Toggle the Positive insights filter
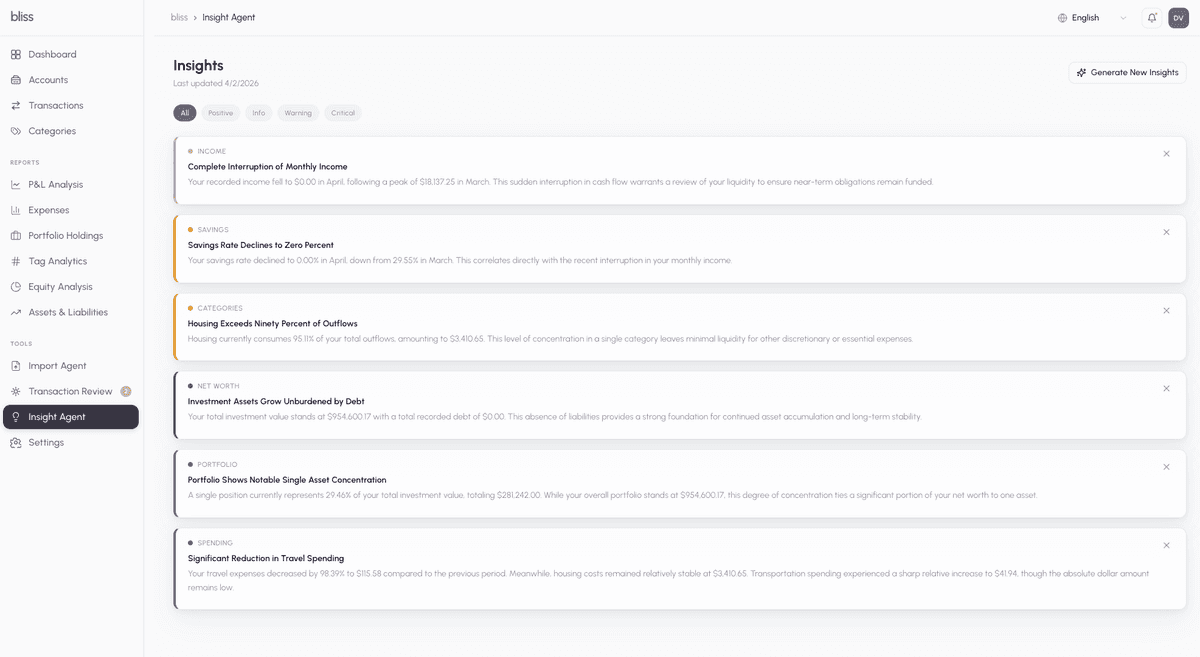Screen dimensions: 1200x657 pyautogui.click(x=220, y=112)
